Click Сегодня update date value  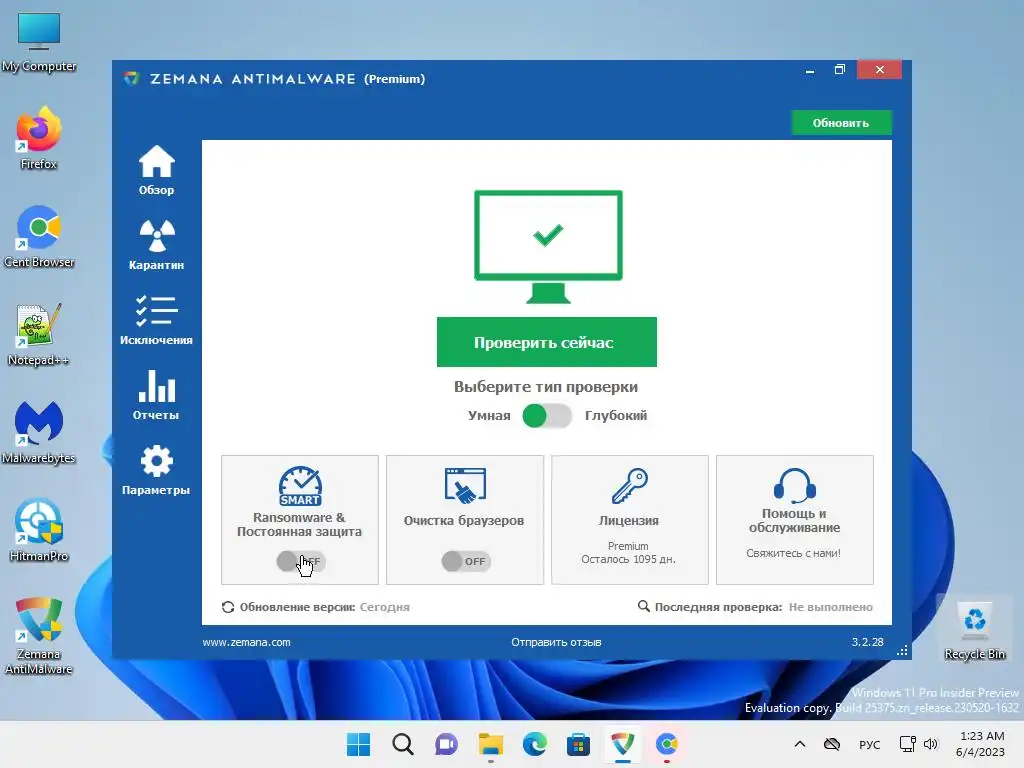[385, 607]
